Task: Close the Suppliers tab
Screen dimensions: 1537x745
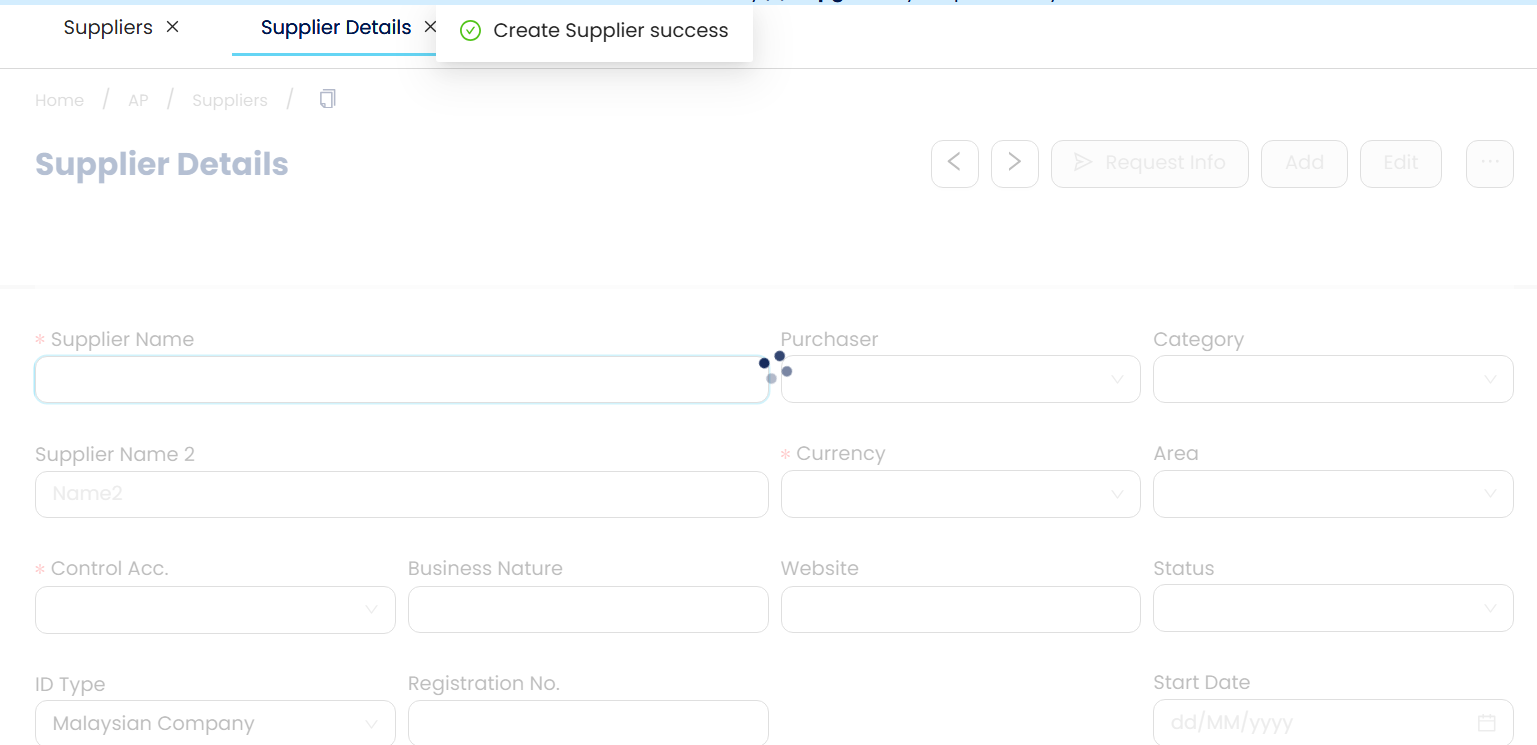Action: [173, 27]
